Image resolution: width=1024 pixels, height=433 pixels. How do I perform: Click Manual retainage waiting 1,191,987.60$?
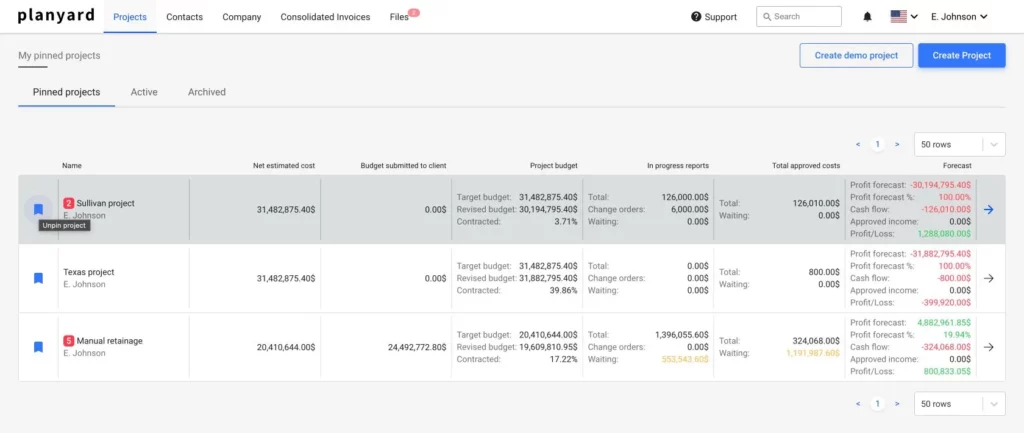[x=813, y=353]
